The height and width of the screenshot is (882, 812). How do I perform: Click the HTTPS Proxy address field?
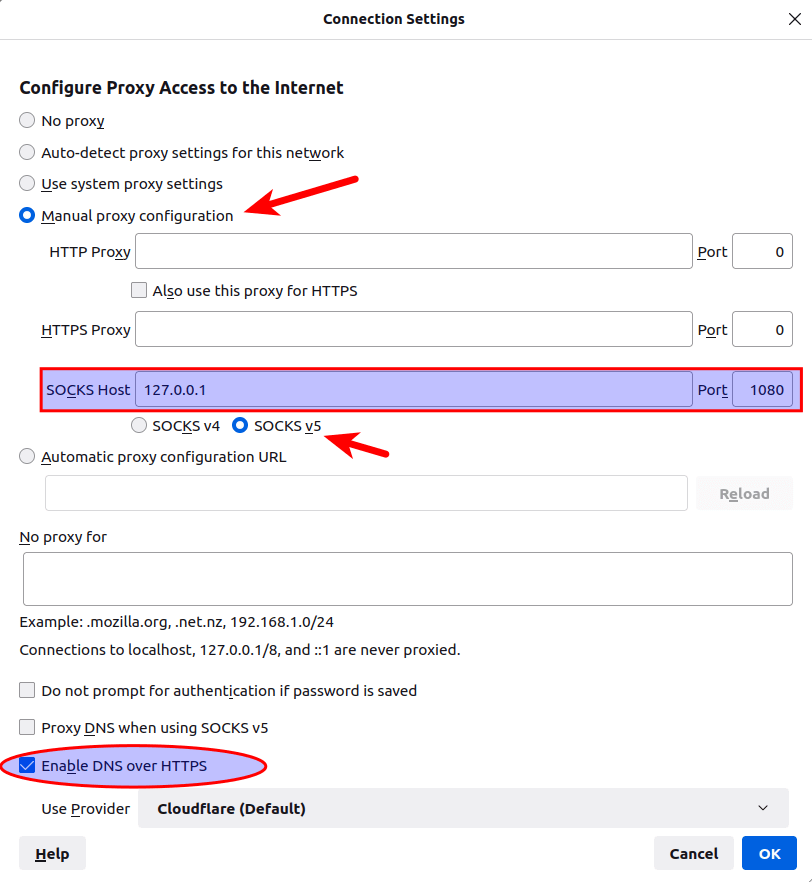[x=414, y=330]
